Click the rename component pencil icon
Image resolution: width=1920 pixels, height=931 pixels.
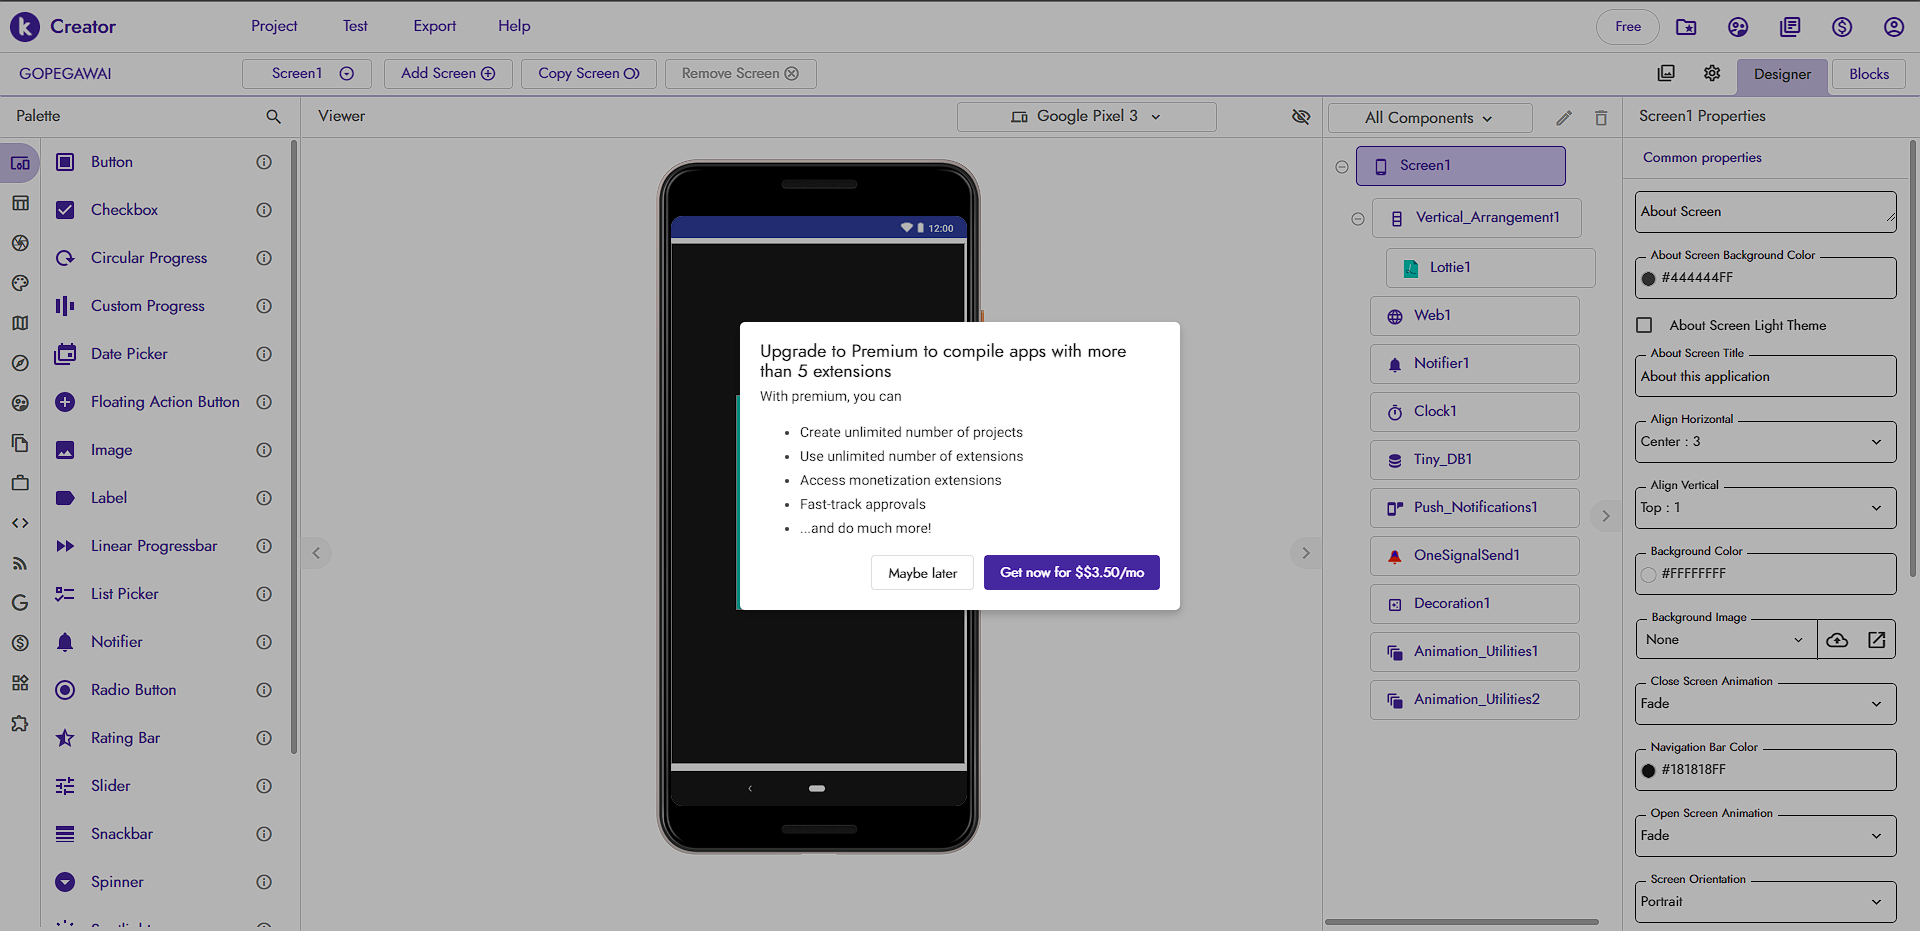[x=1564, y=118]
